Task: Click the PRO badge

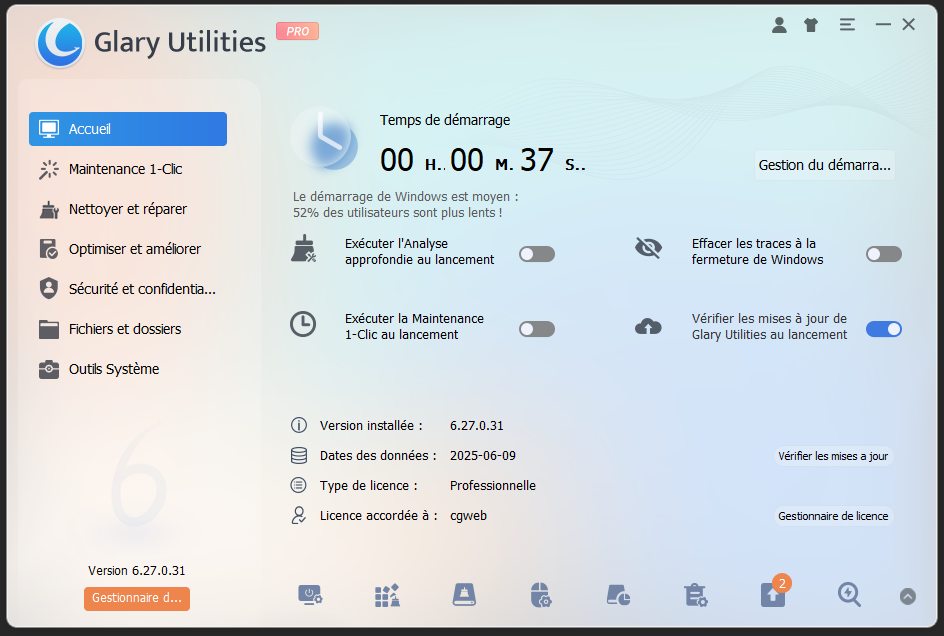Action: 297,31
